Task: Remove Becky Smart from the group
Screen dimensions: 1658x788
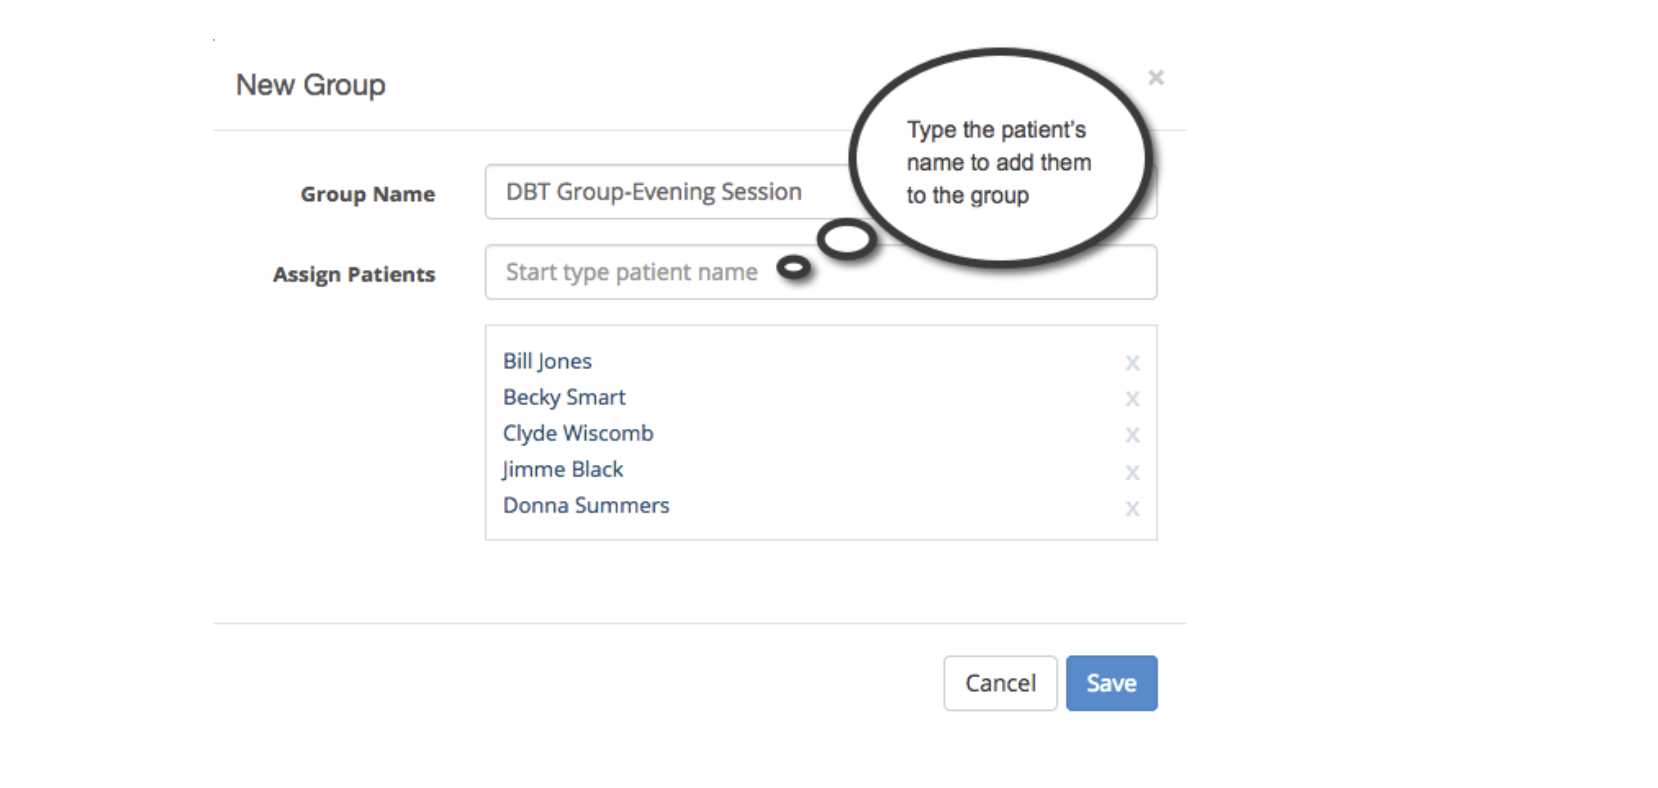Action: pyautogui.click(x=1133, y=398)
